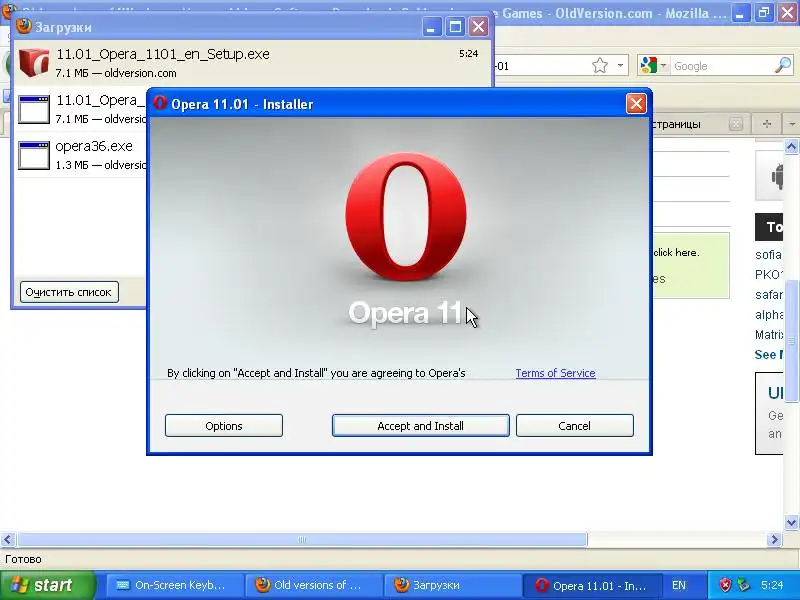Restore down the Mozilla Firefox window

coord(764,13)
